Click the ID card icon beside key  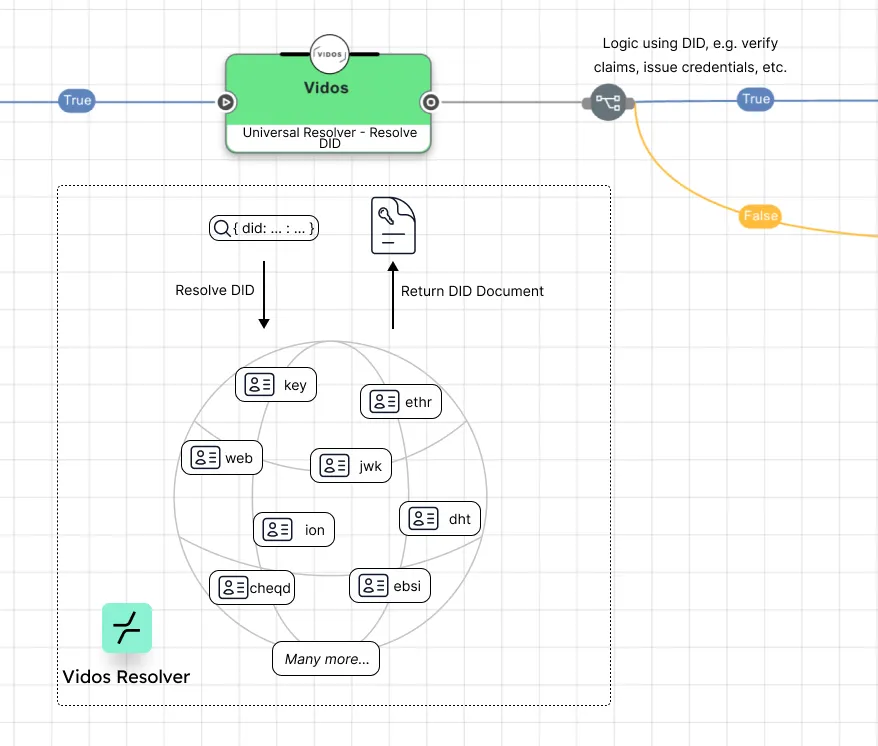(x=259, y=384)
